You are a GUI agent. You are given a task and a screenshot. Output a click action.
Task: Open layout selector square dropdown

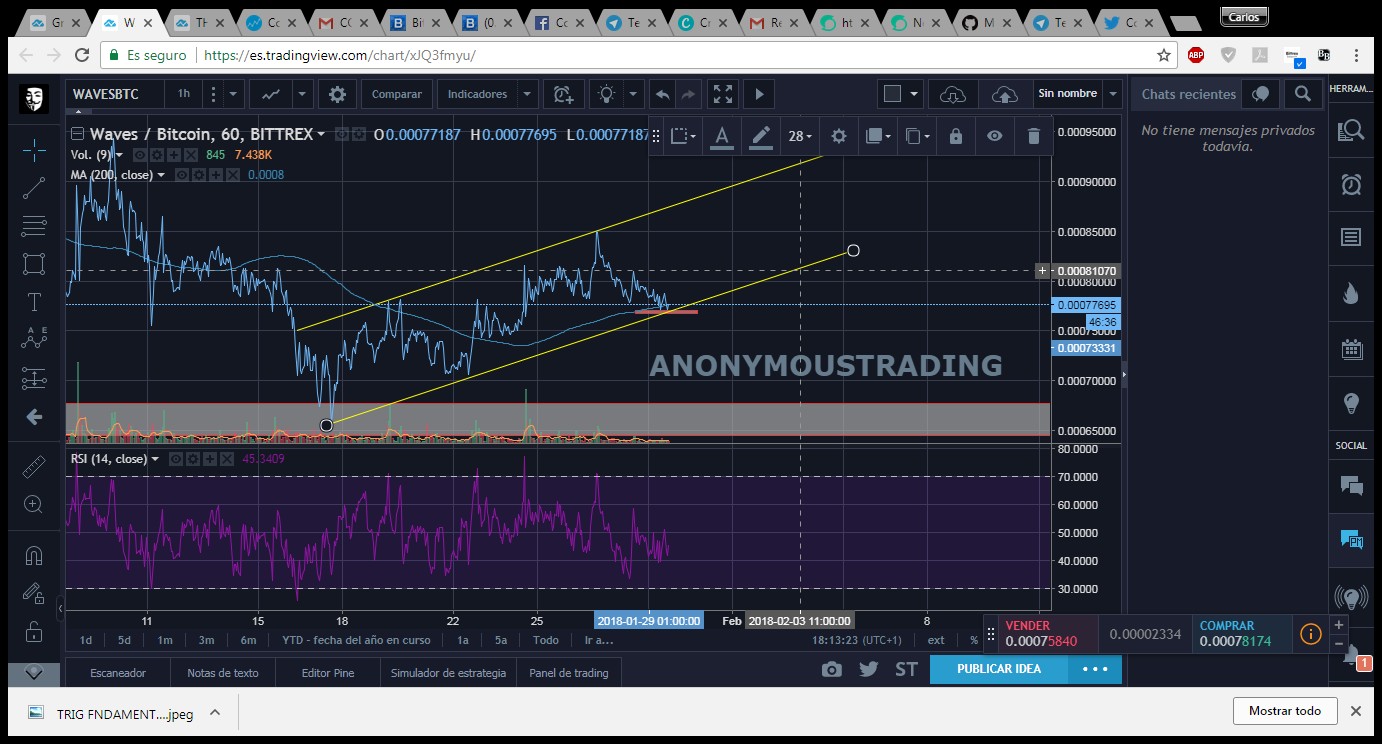pos(899,94)
